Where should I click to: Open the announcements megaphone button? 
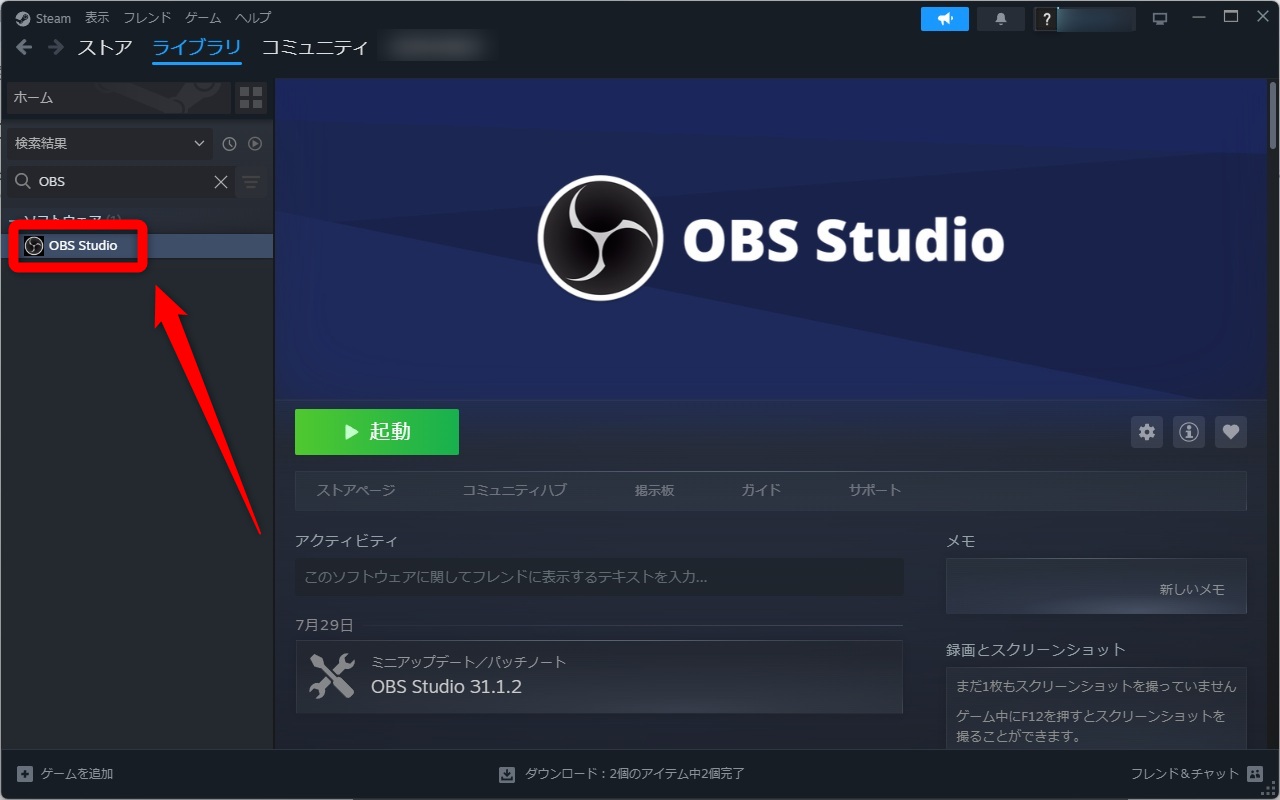(944, 19)
